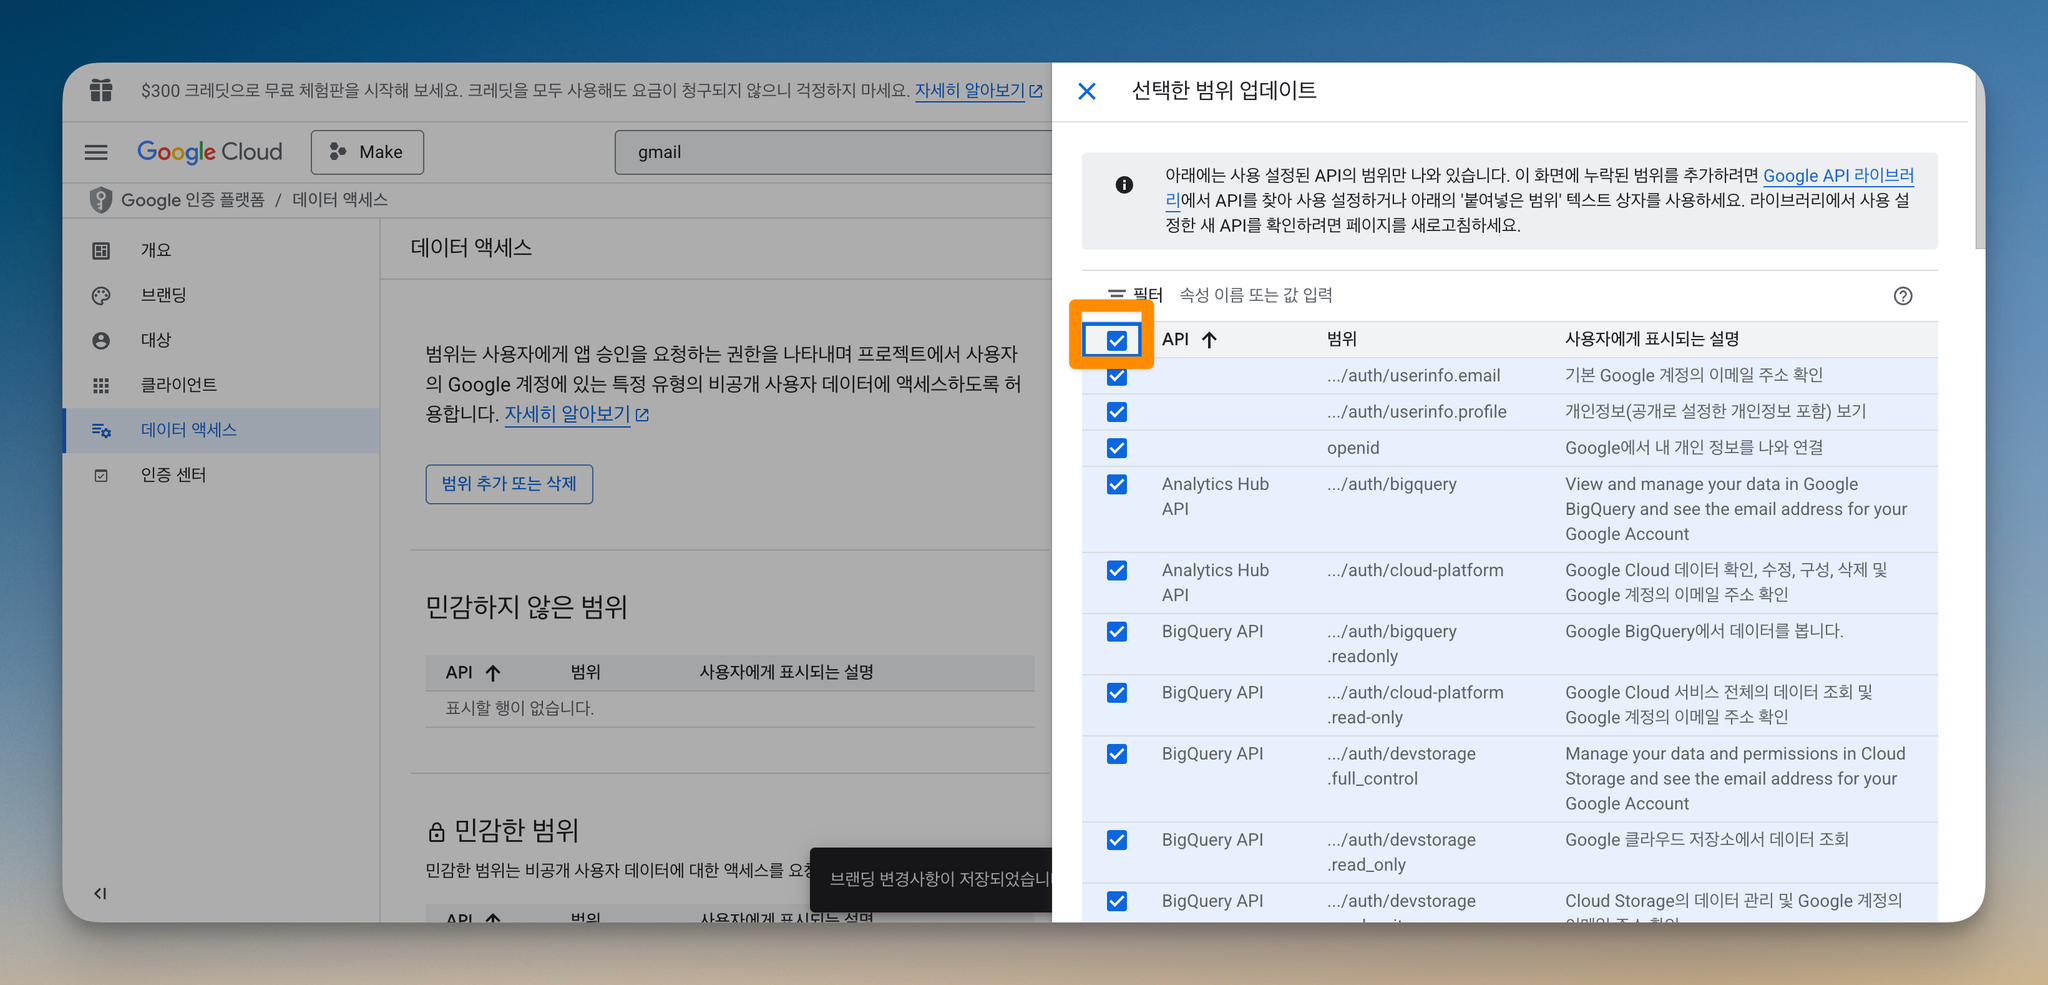2048x985 pixels.
Task: Click the shield icon in breadcrumb
Action: point(101,200)
